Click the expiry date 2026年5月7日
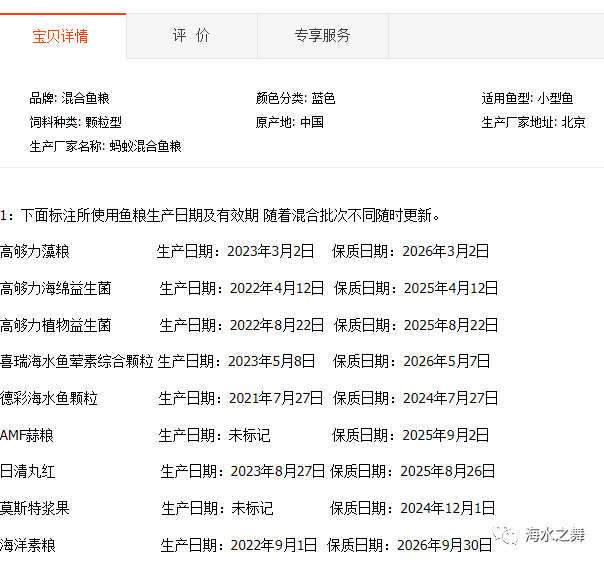The image size is (604, 562). (447, 361)
